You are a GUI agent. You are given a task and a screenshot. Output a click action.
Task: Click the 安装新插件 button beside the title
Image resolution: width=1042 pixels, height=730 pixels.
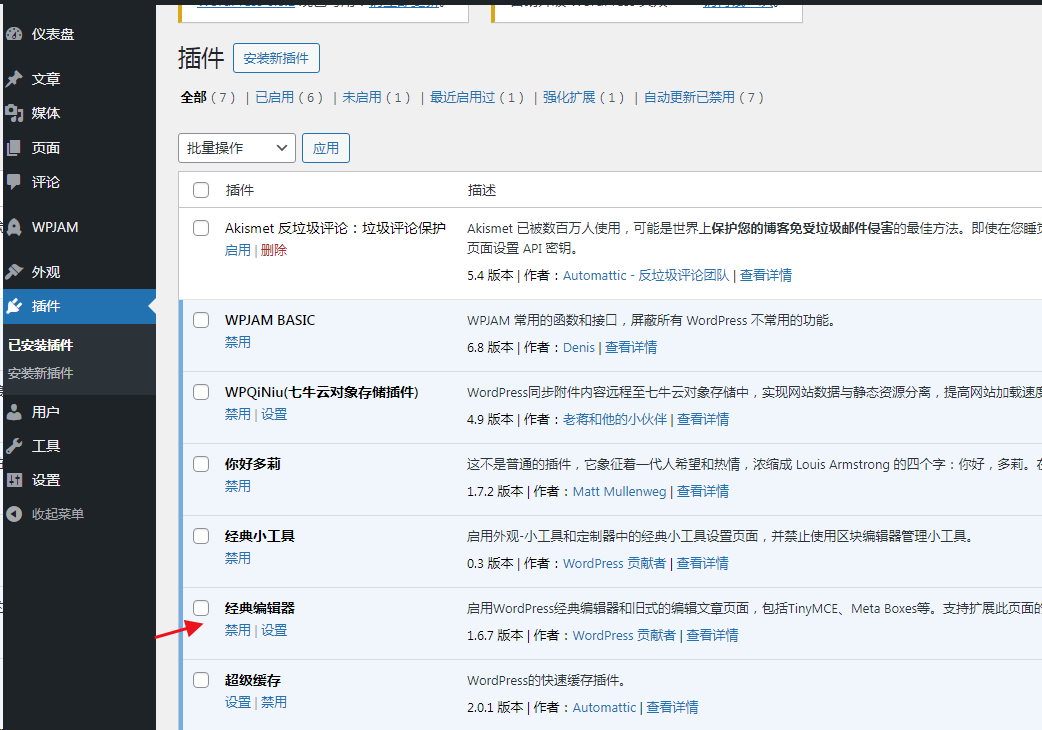pyautogui.click(x=276, y=58)
